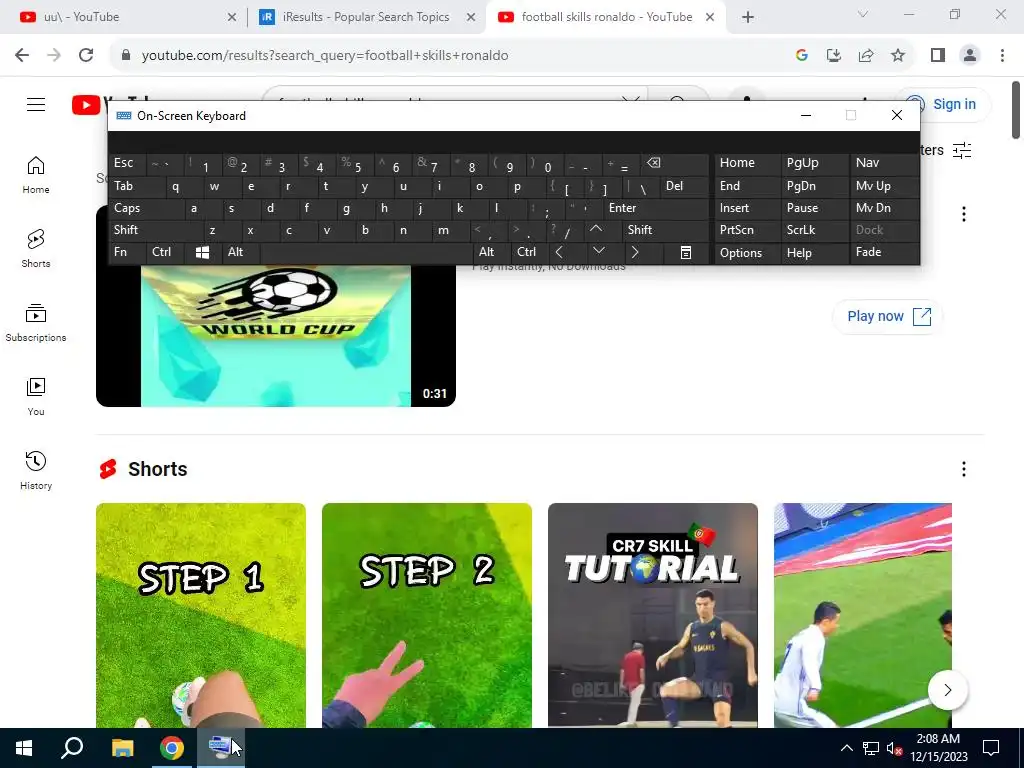Select football skills ronaldo YouTube tab
Screen dimensions: 1024x768
tap(604, 17)
